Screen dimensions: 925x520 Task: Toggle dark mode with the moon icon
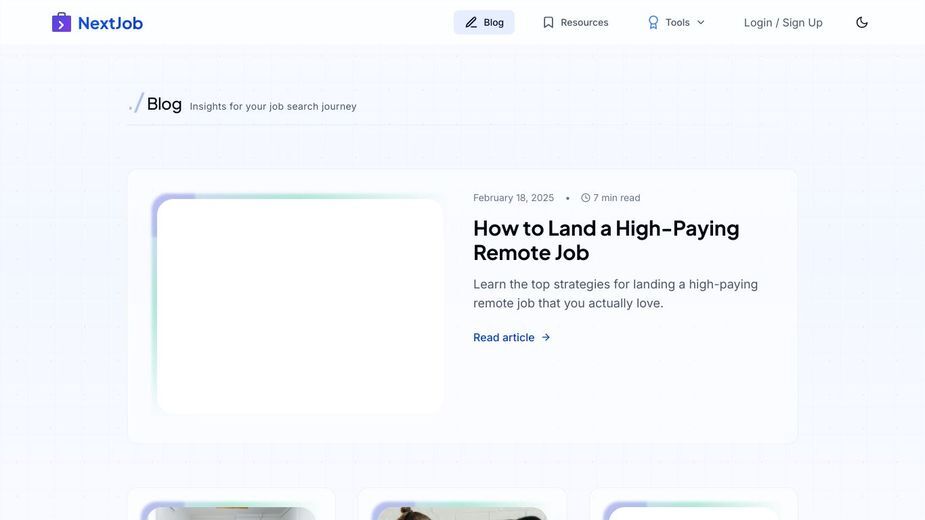click(x=862, y=22)
